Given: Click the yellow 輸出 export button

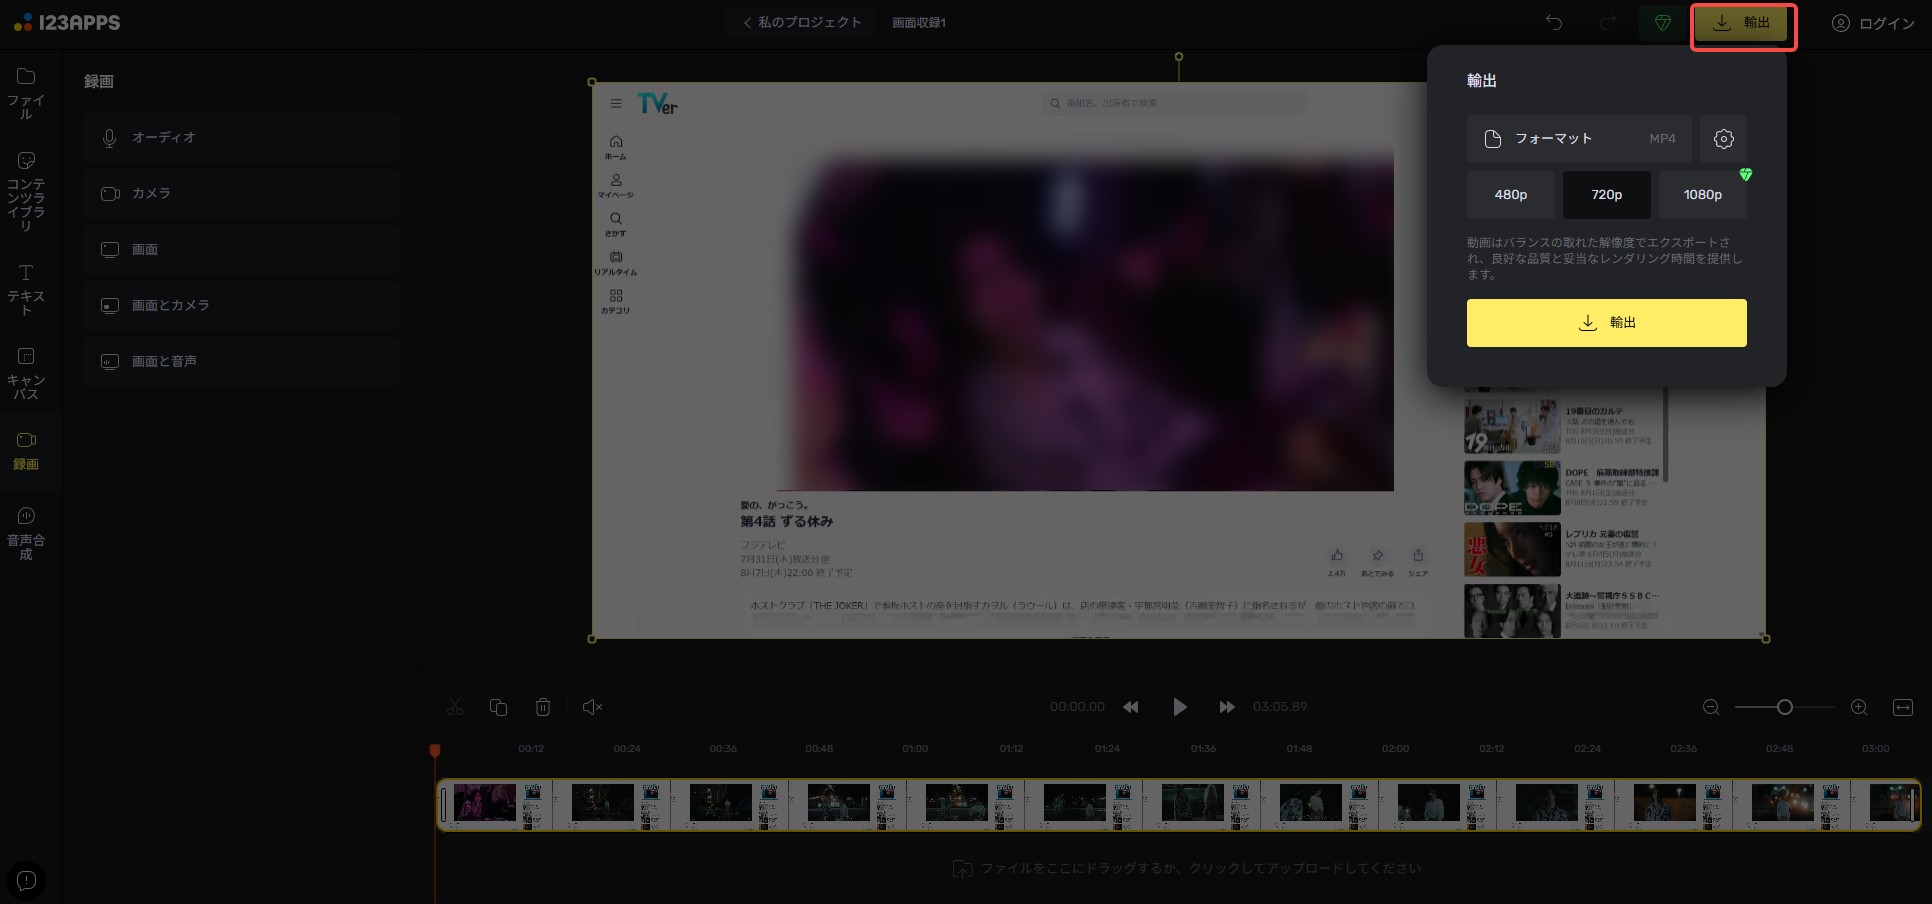Looking at the screenshot, I should coord(1607,323).
